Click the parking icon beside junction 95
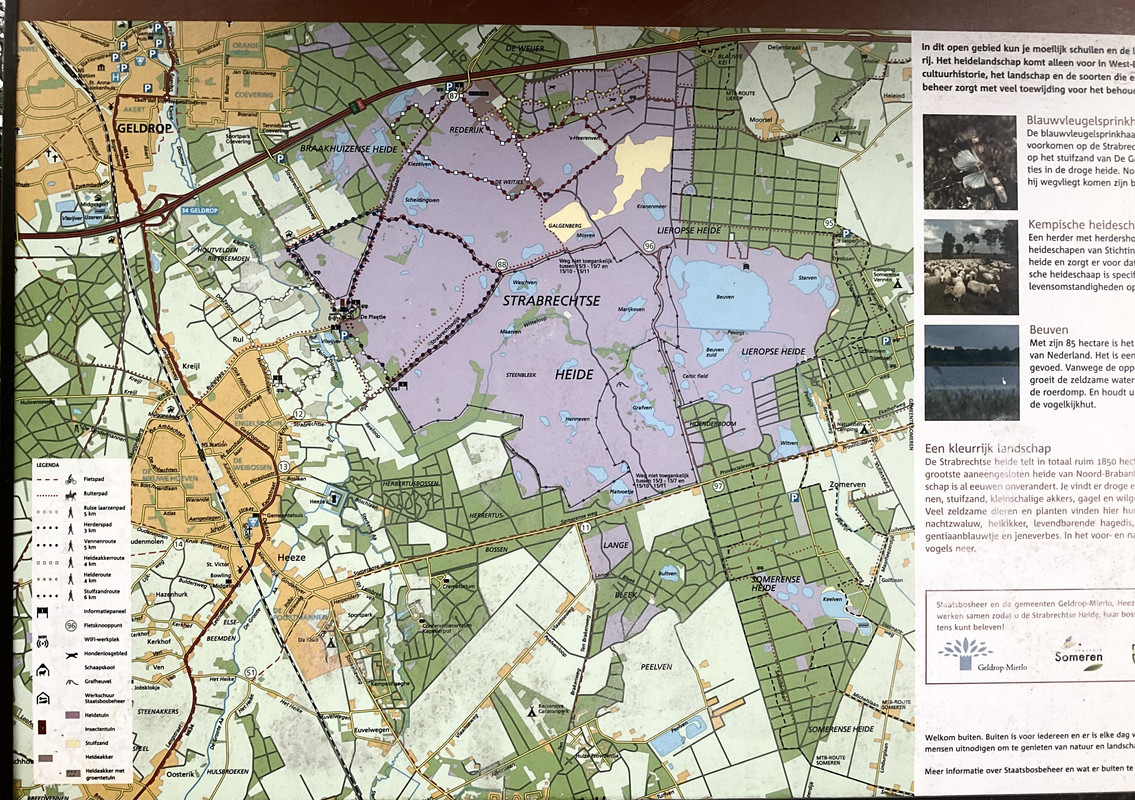Screen dimensions: 1135x800 [845, 234]
